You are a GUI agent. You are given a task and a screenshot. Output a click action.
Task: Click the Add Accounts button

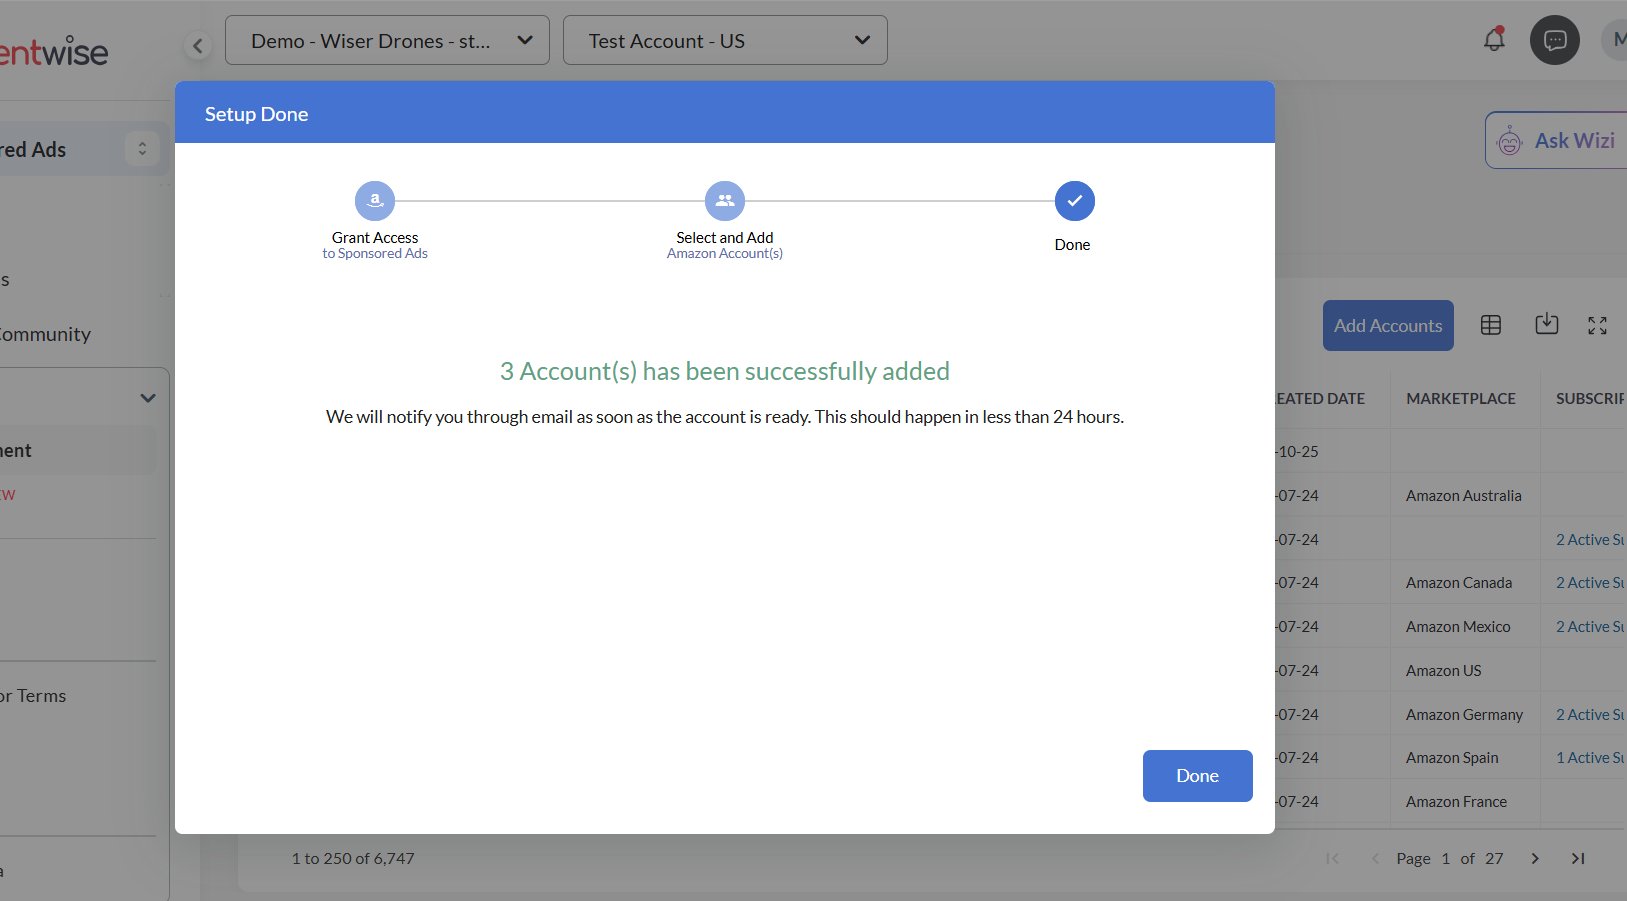click(x=1388, y=326)
